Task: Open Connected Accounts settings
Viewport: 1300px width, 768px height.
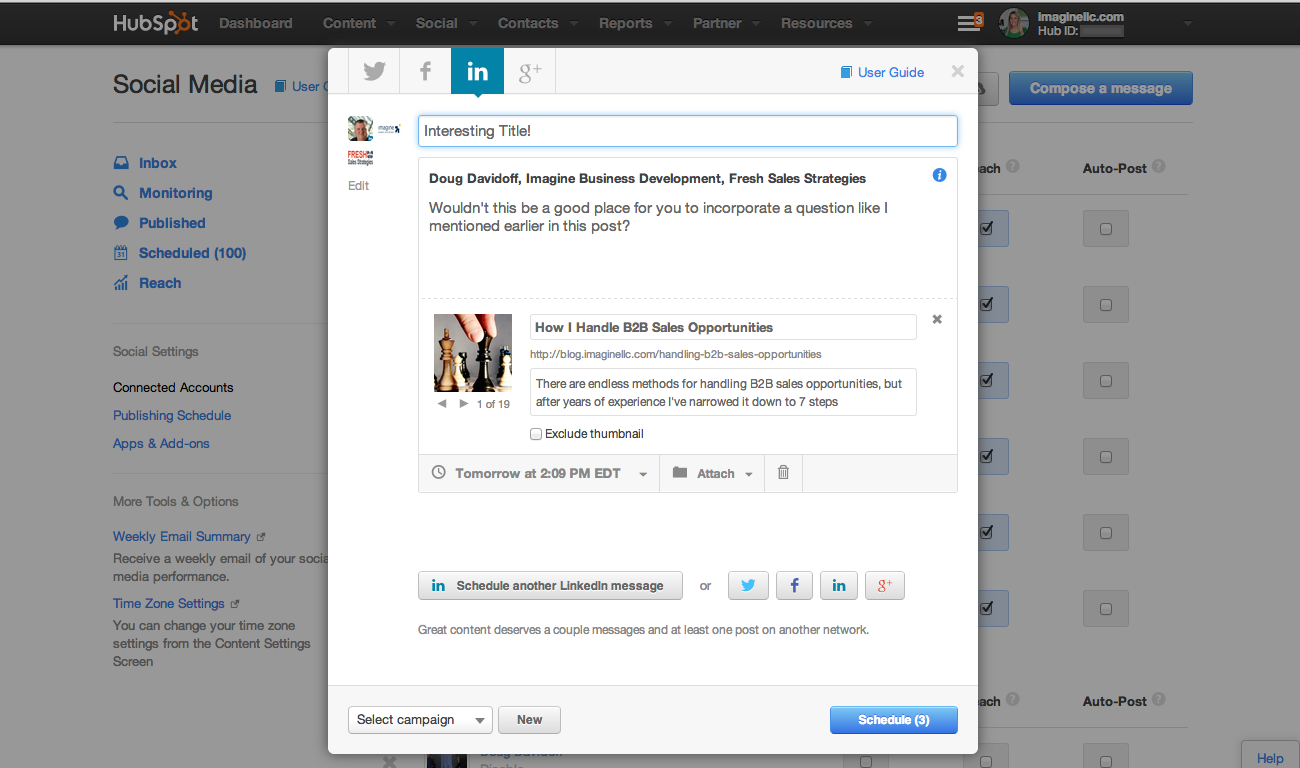Action: (173, 387)
